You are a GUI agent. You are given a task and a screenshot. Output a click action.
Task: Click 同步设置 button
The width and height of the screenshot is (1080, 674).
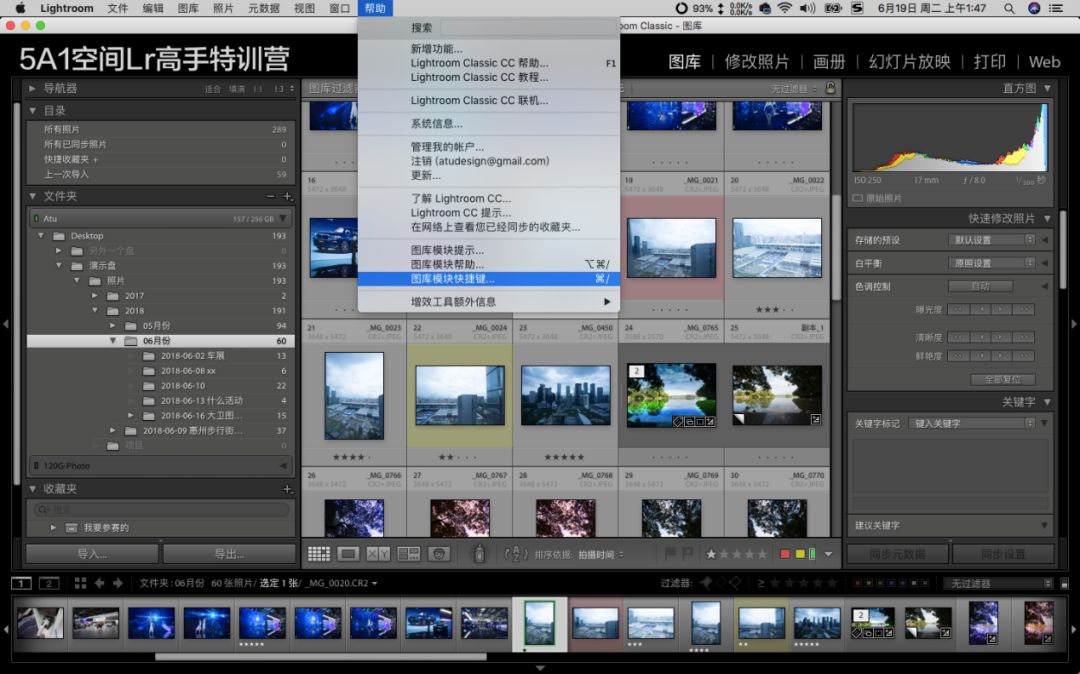click(1002, 554)
